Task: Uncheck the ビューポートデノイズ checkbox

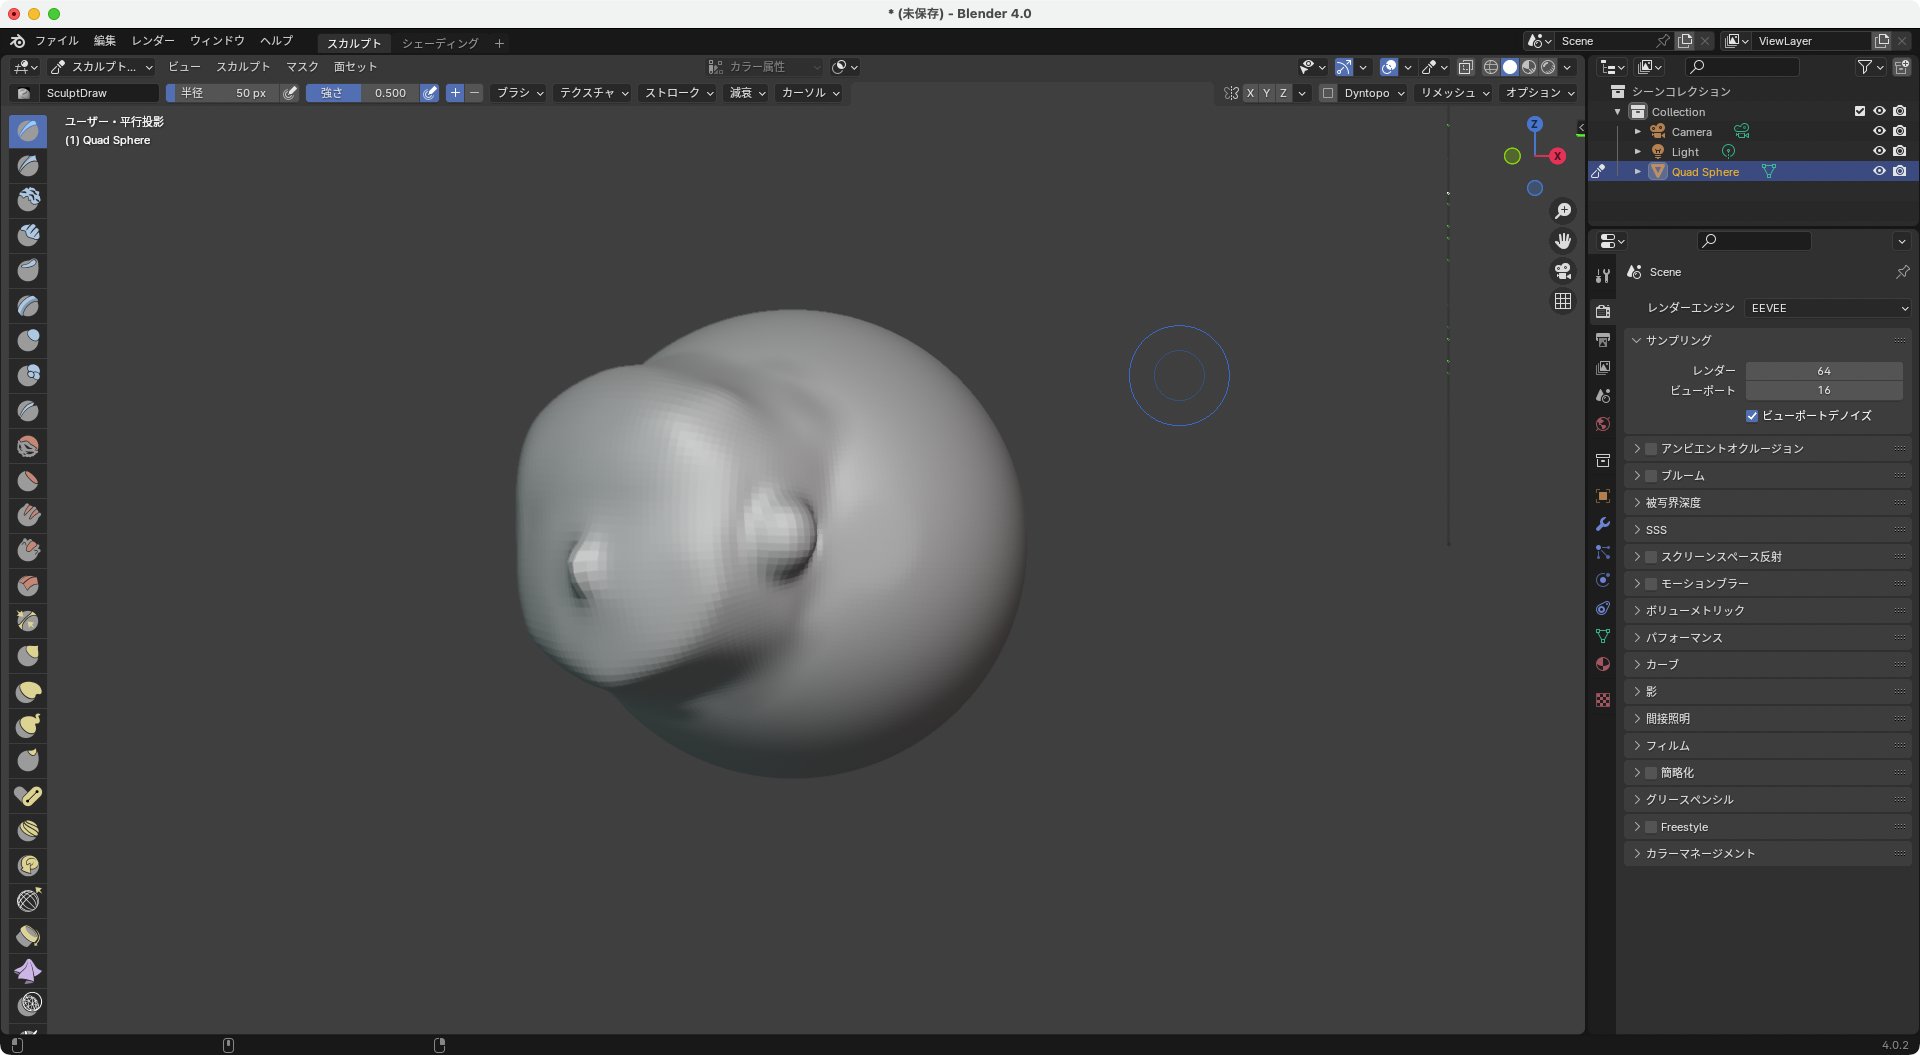Action: [1752, 416]
